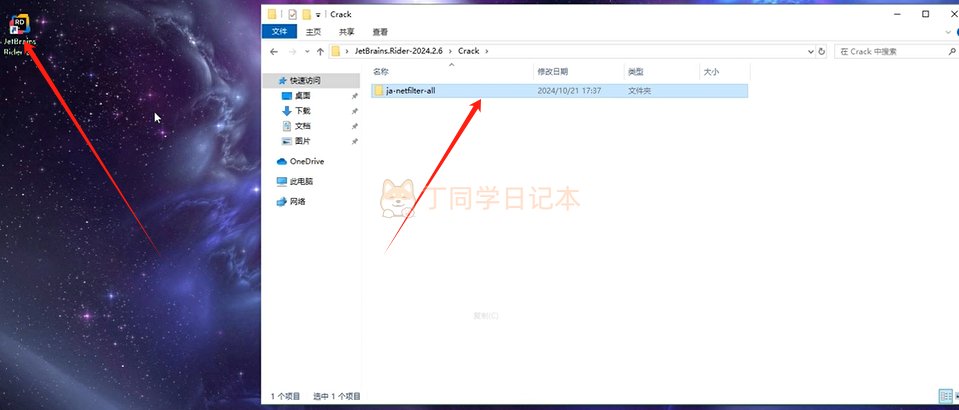Switch to details view icon in status bar

click(946, 397)
